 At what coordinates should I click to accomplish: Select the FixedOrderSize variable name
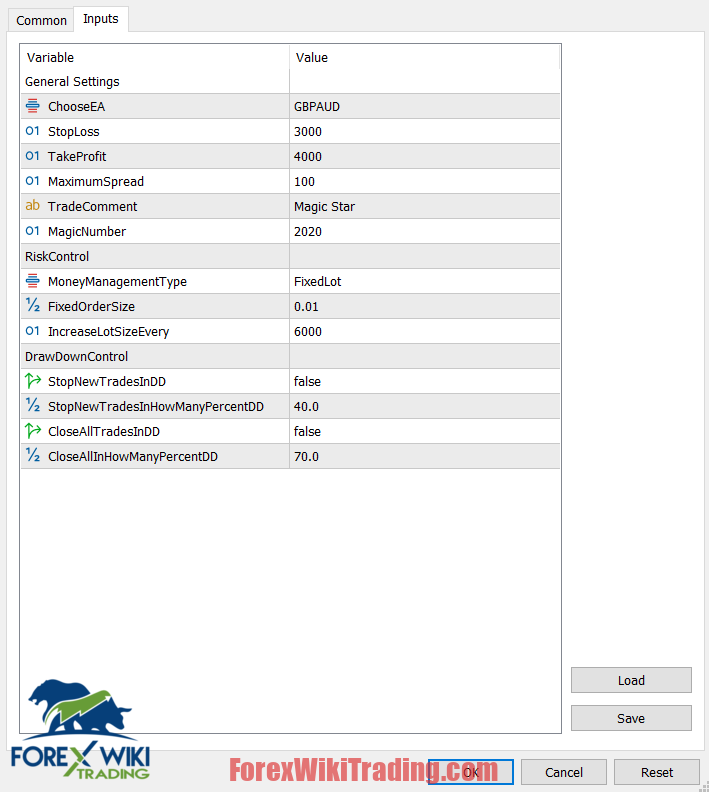91,307
